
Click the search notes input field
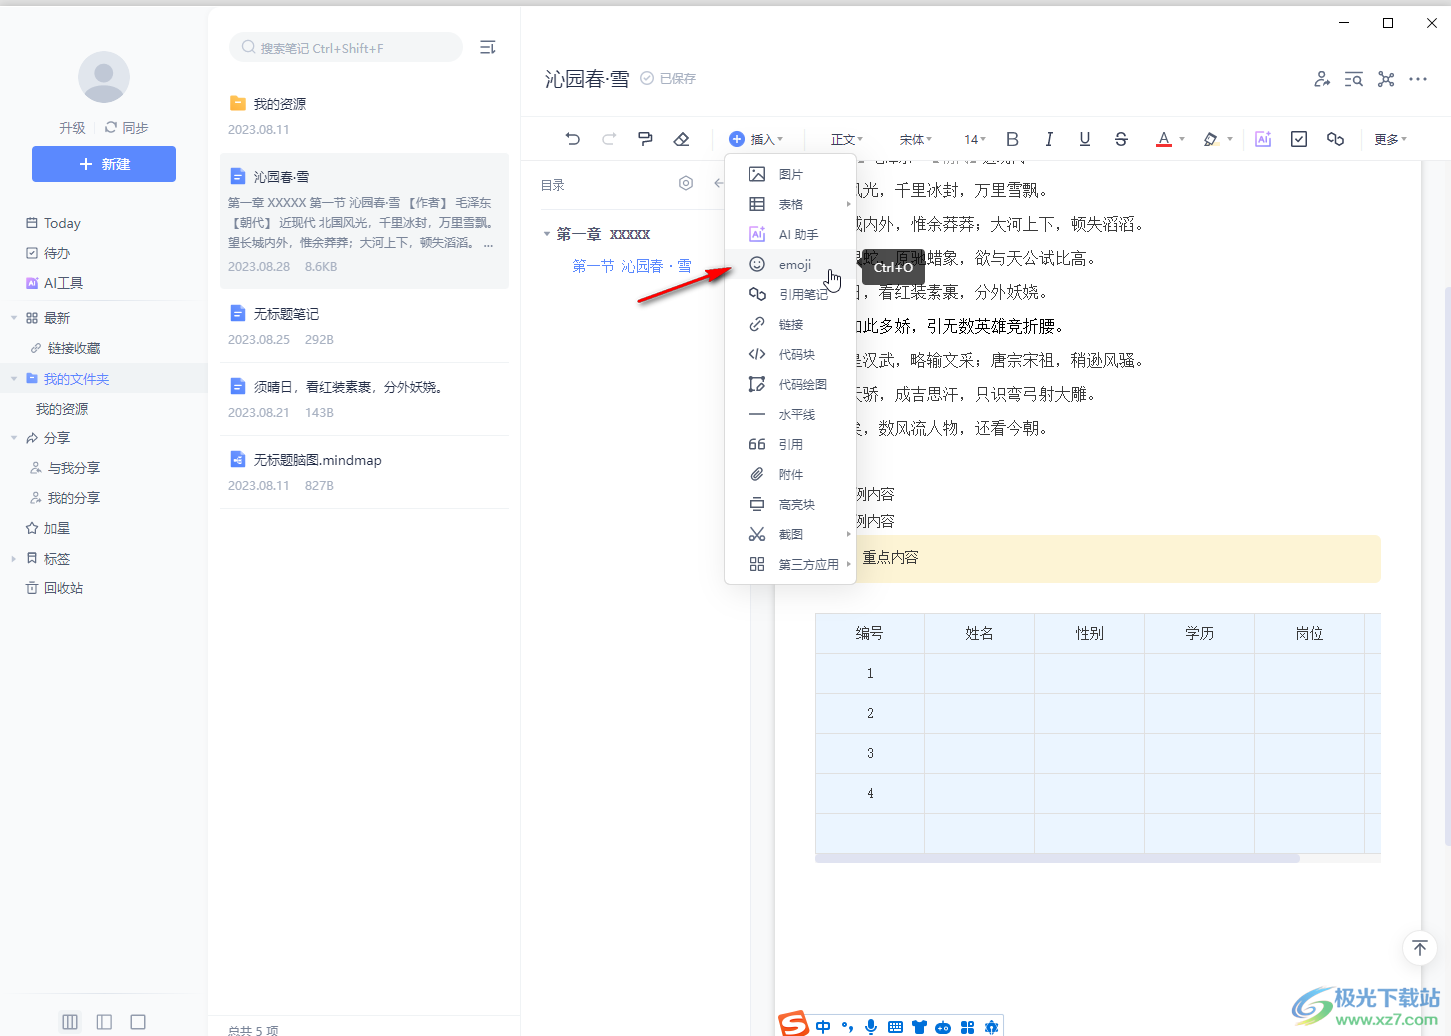346,47
